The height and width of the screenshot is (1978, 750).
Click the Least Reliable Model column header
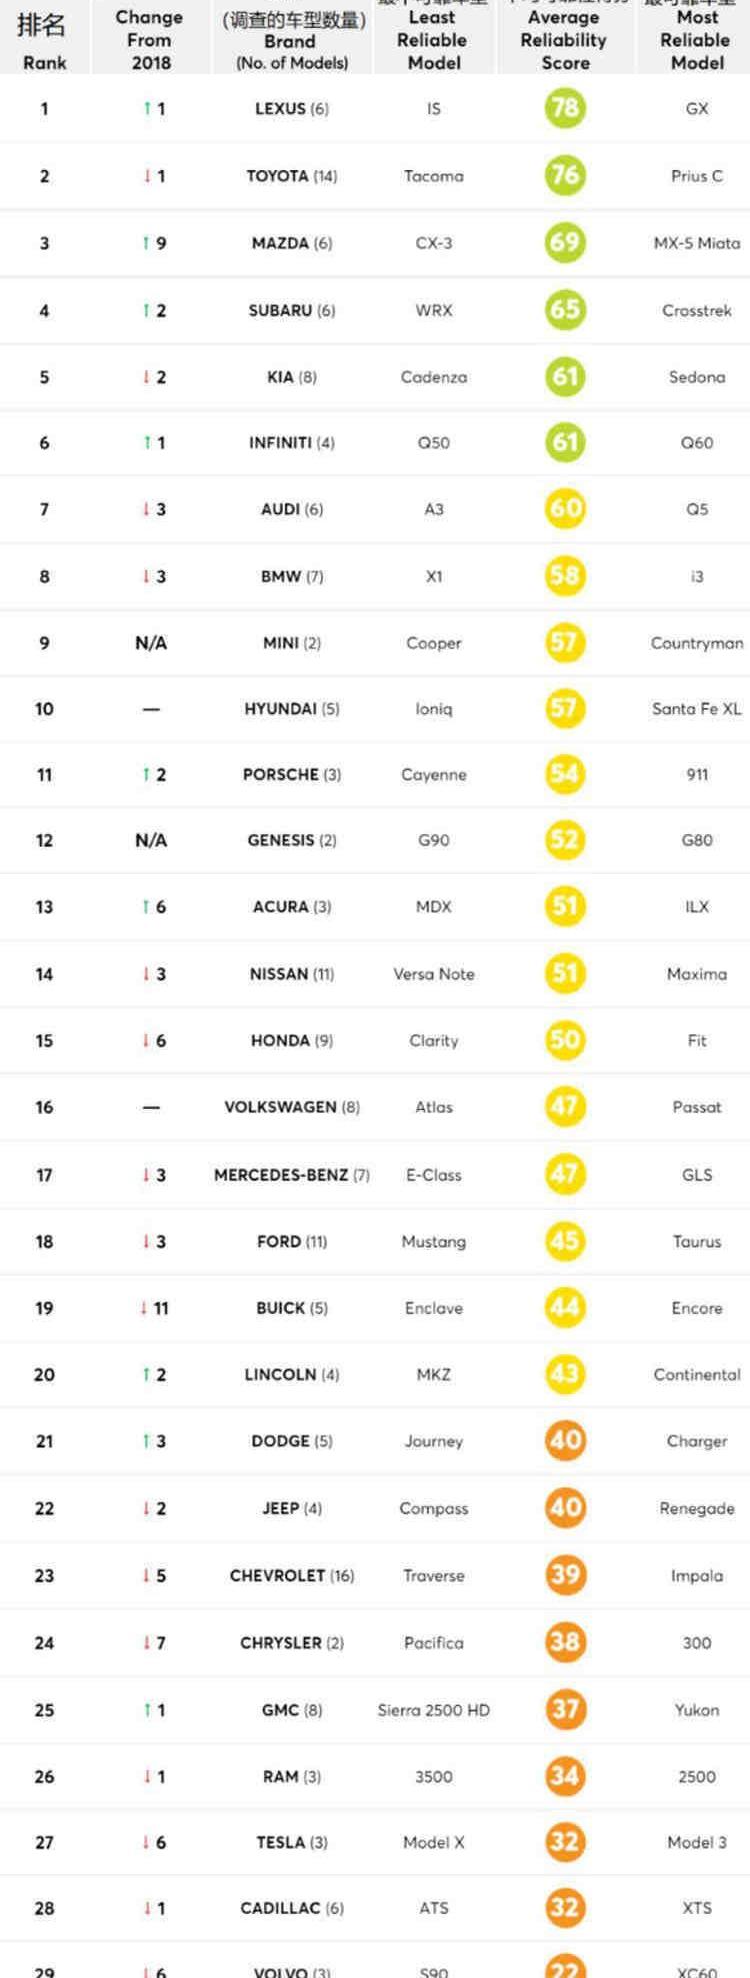click(433, 40)
